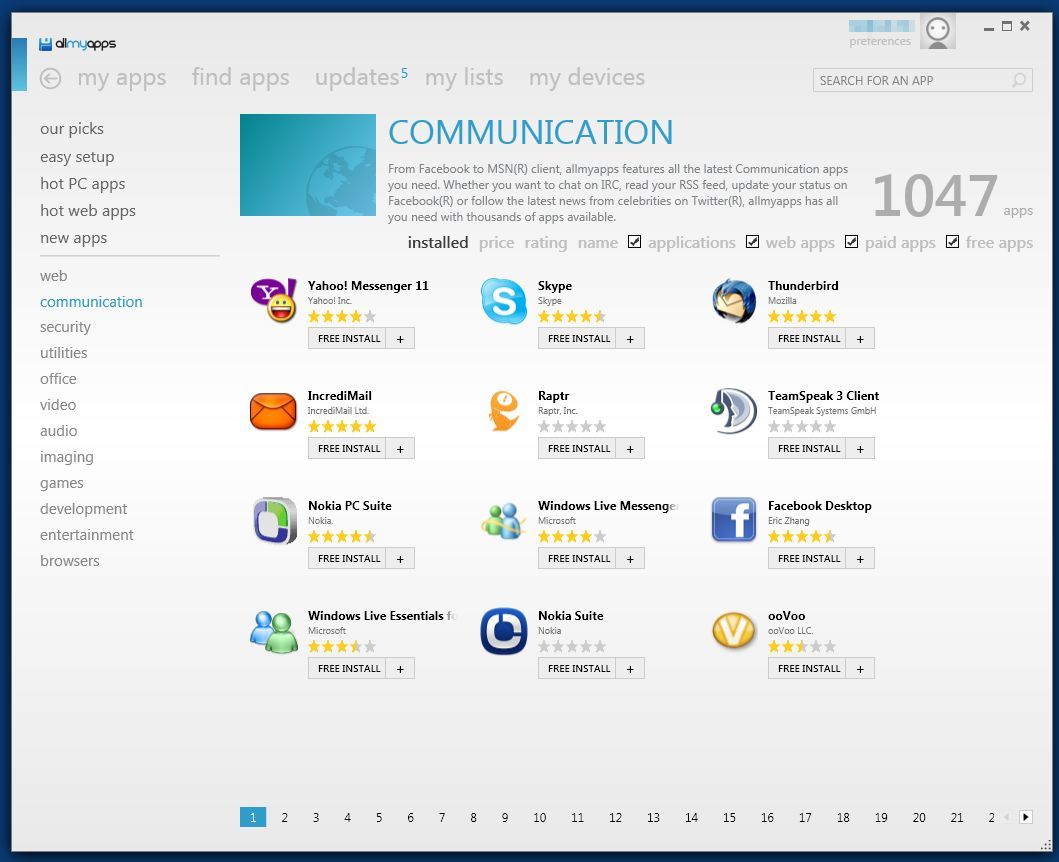Click the search for an app field
Image resolution: width=1059 pixels, height=862 pixels.
pos(923,80)
